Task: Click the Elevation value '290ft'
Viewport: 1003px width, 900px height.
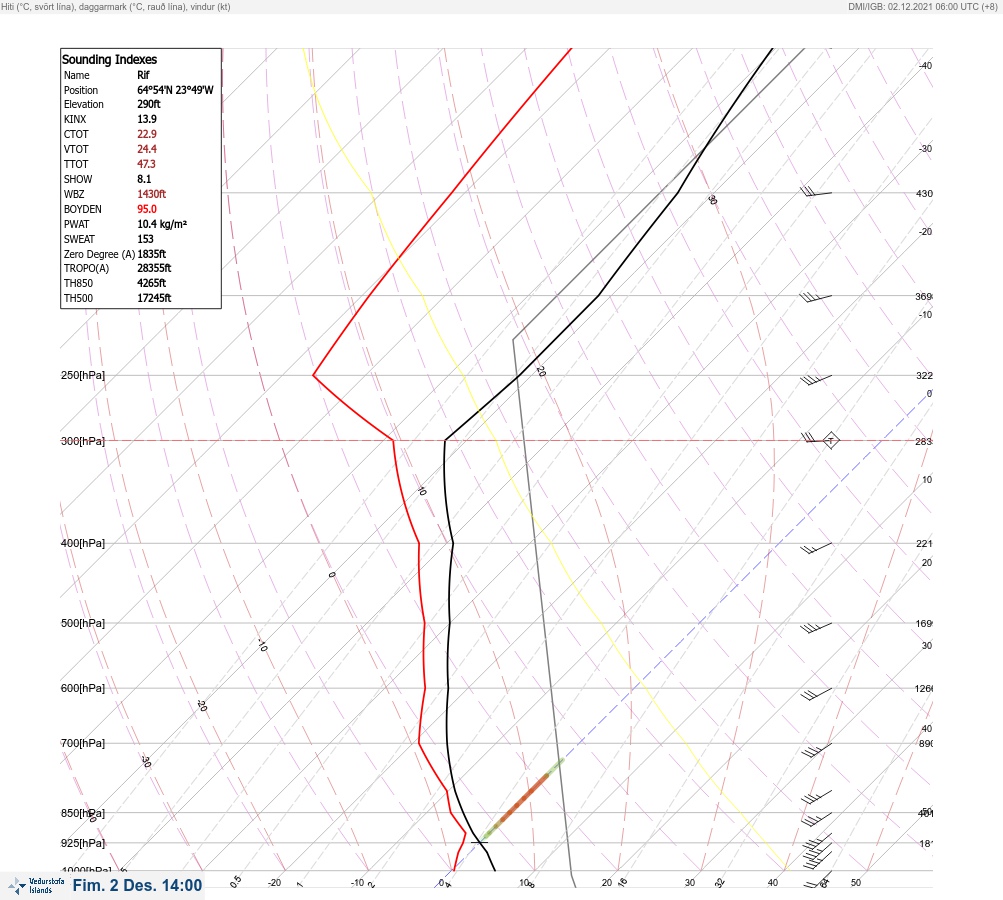Action: (x=149, y=104)
